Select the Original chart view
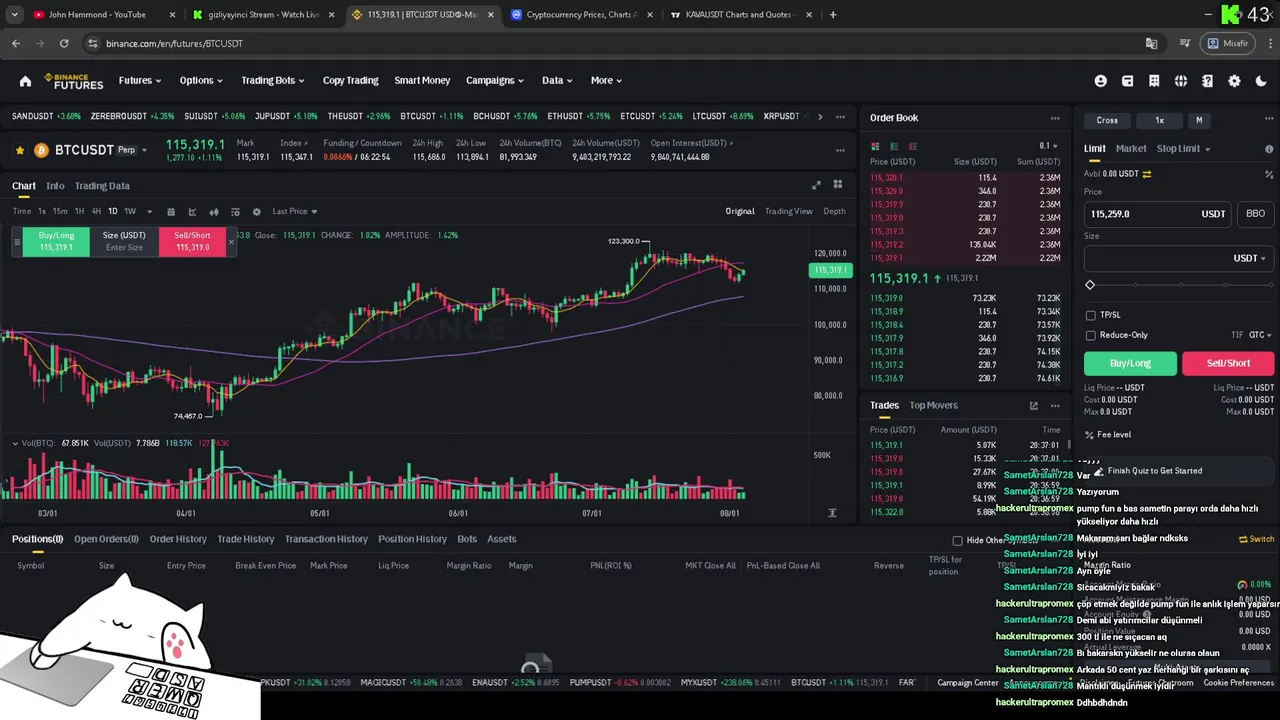Screen dimensions: 1280x720 [740, 211]
